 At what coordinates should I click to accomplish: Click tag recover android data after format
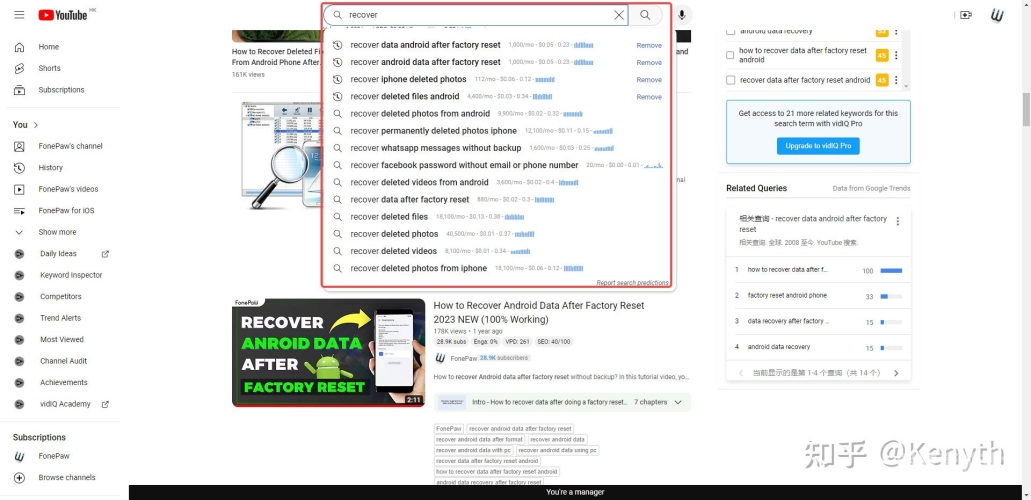479,439
